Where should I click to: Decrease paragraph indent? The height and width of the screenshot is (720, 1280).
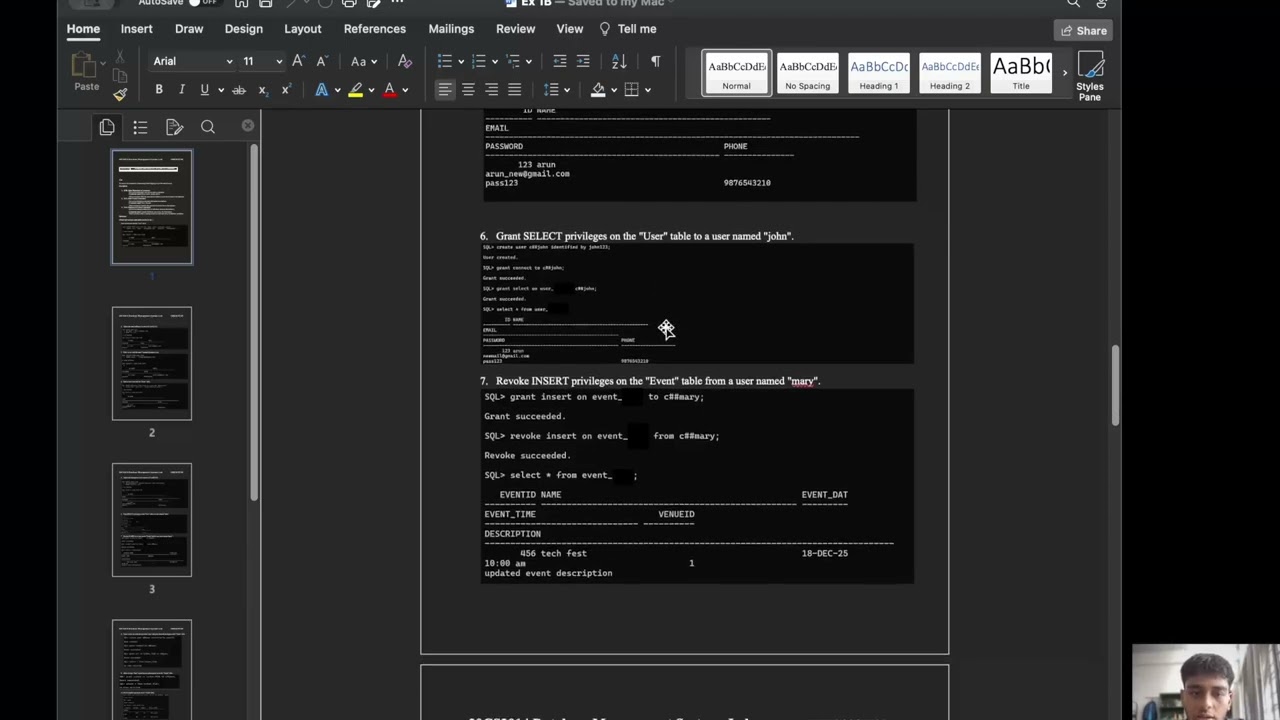(x=560, y=61)
